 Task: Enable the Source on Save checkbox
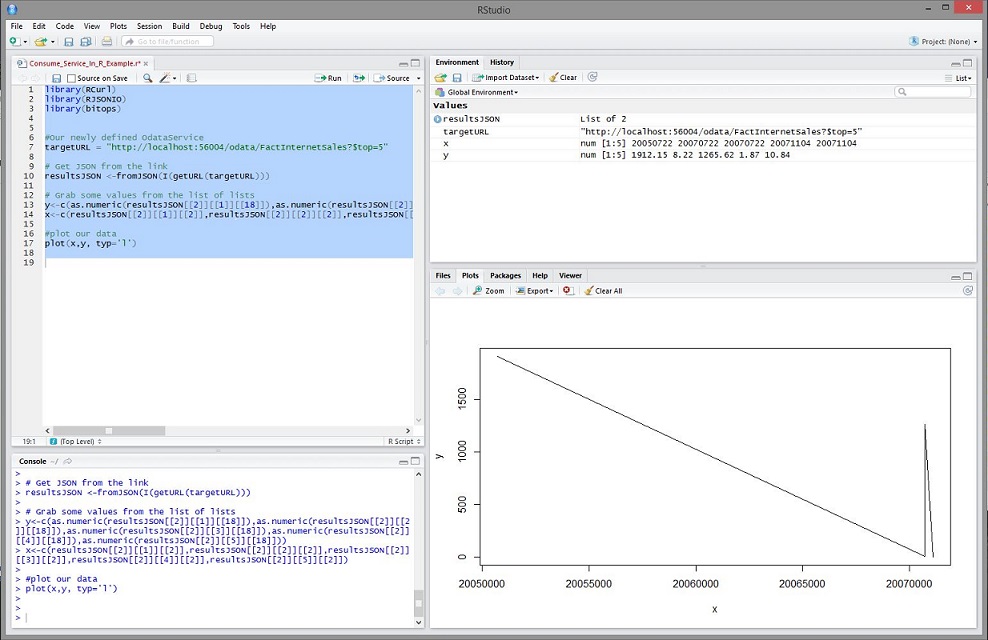(x=72, y=78)
